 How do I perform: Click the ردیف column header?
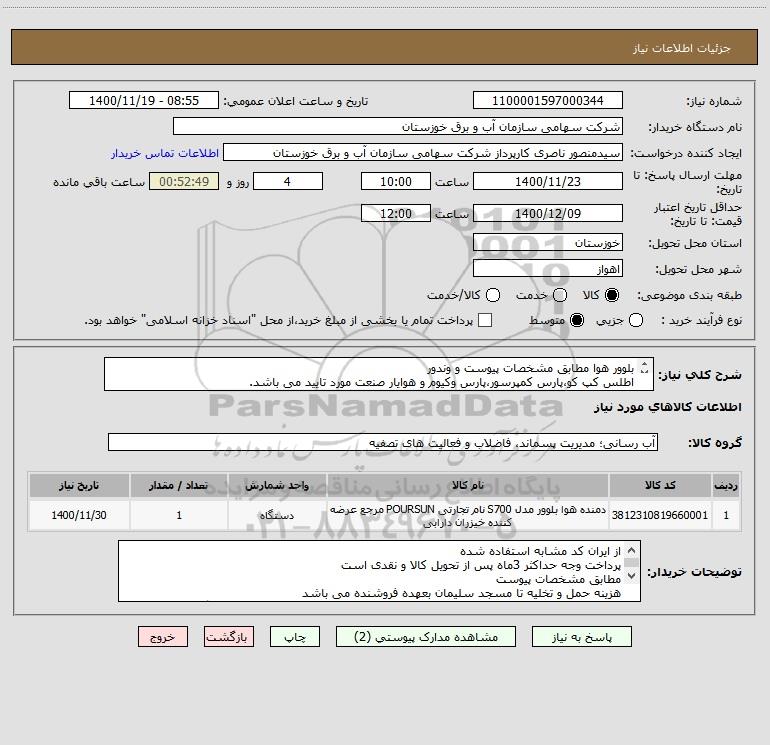point(726,486)
